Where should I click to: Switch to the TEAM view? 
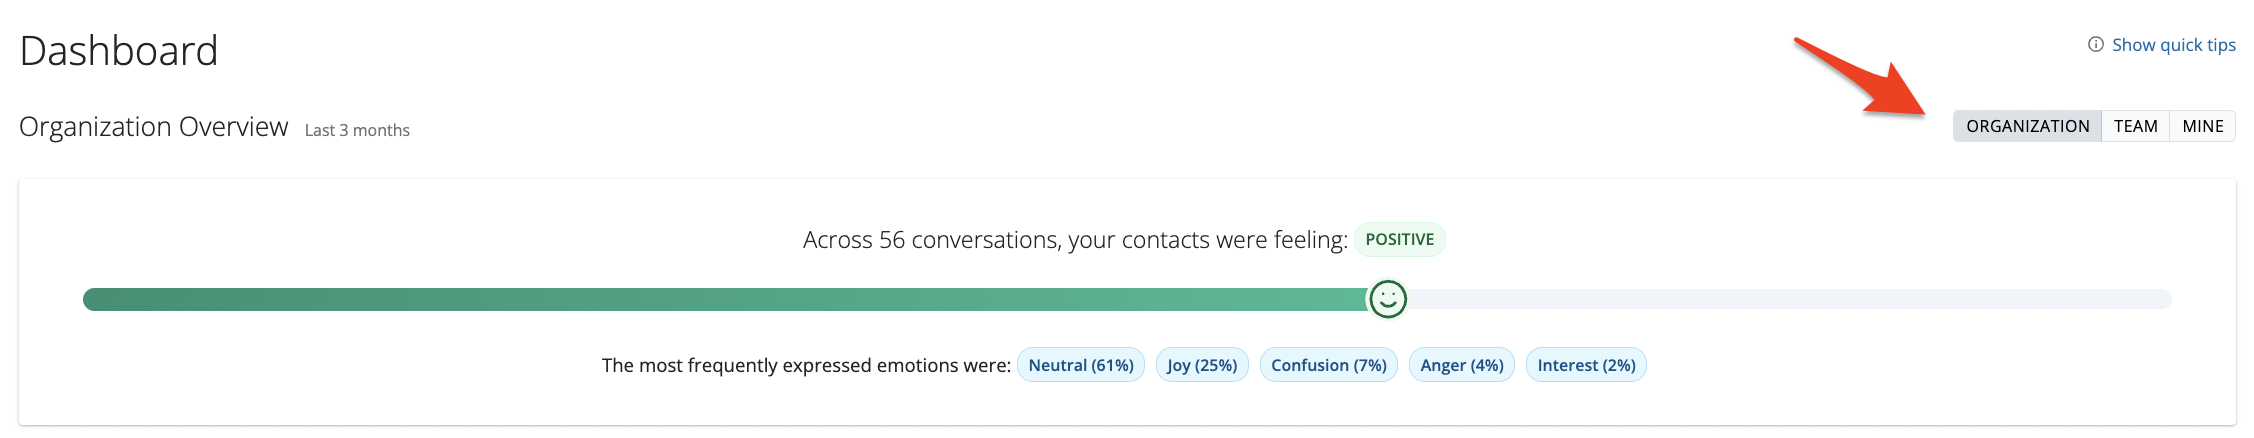click(2135, 126)
